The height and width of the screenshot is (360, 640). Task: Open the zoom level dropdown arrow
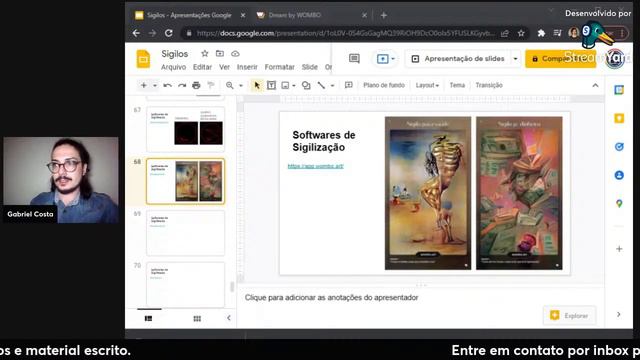pos(241,86)
